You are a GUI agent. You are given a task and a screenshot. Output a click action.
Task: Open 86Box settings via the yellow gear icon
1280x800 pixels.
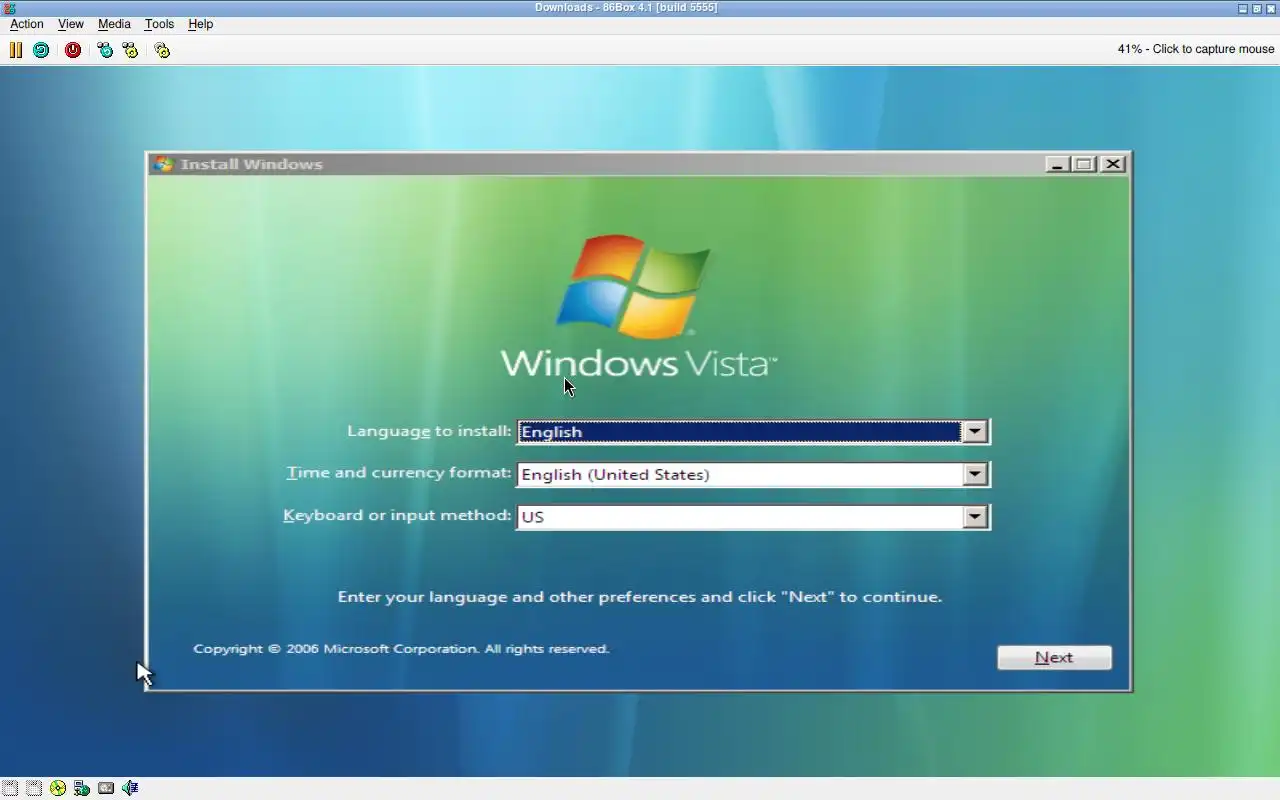point(162,49)
